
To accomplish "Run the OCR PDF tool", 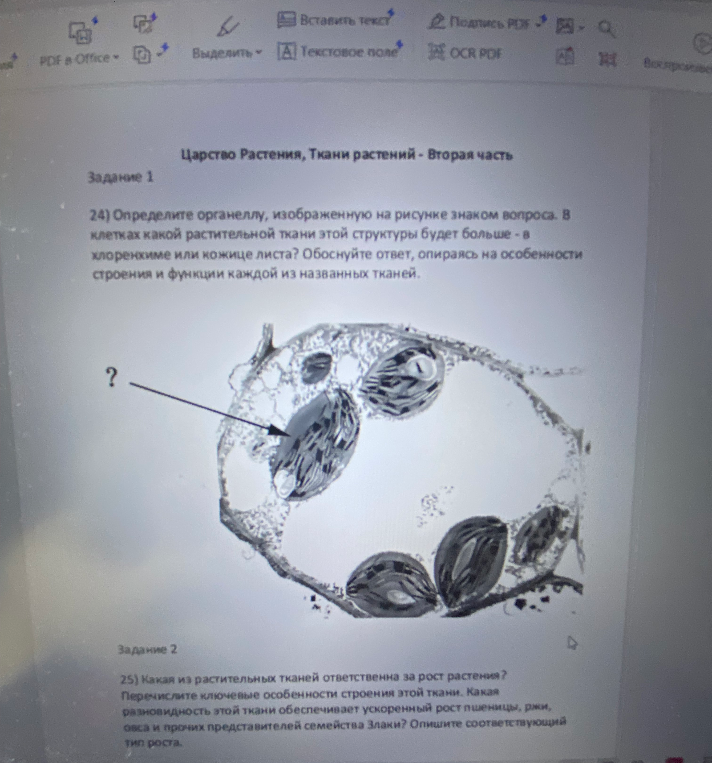I will (464, 53).
